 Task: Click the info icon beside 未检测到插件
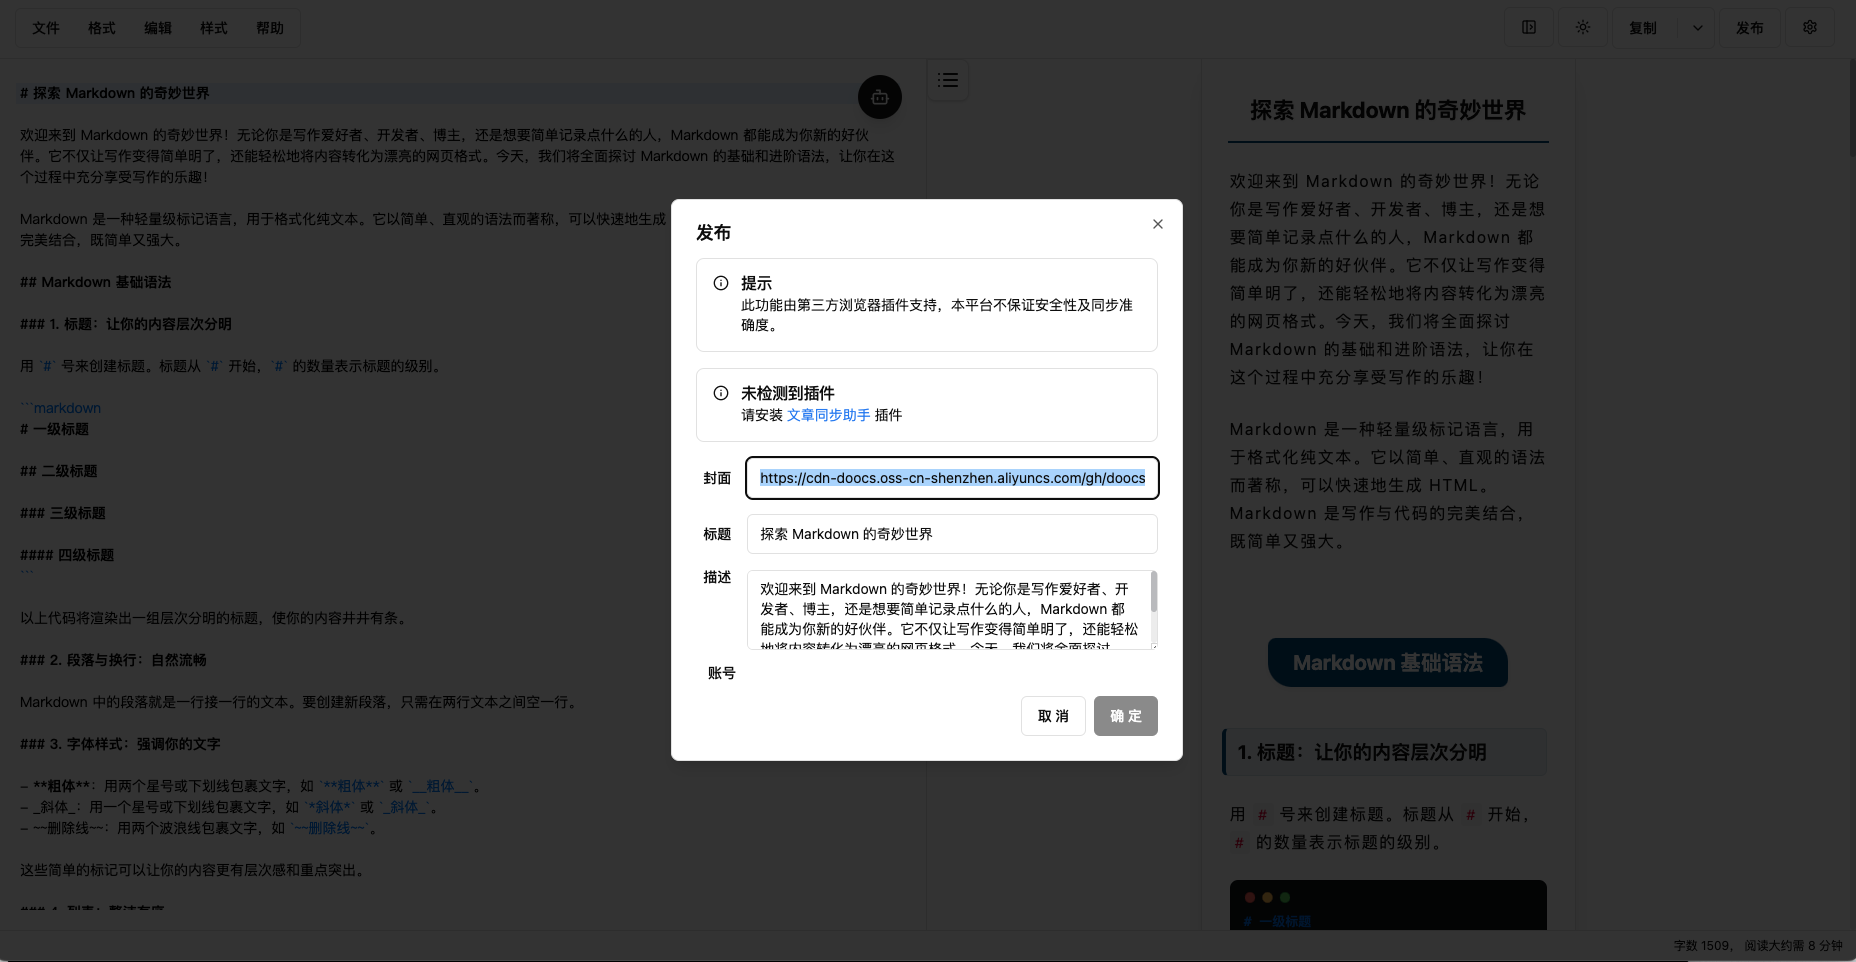(x=720, y=393)
